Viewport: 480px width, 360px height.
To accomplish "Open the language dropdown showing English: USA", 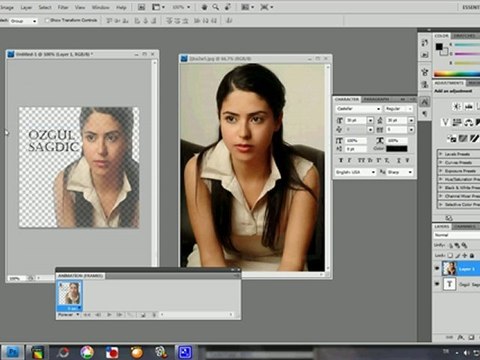I will [355, 172].
